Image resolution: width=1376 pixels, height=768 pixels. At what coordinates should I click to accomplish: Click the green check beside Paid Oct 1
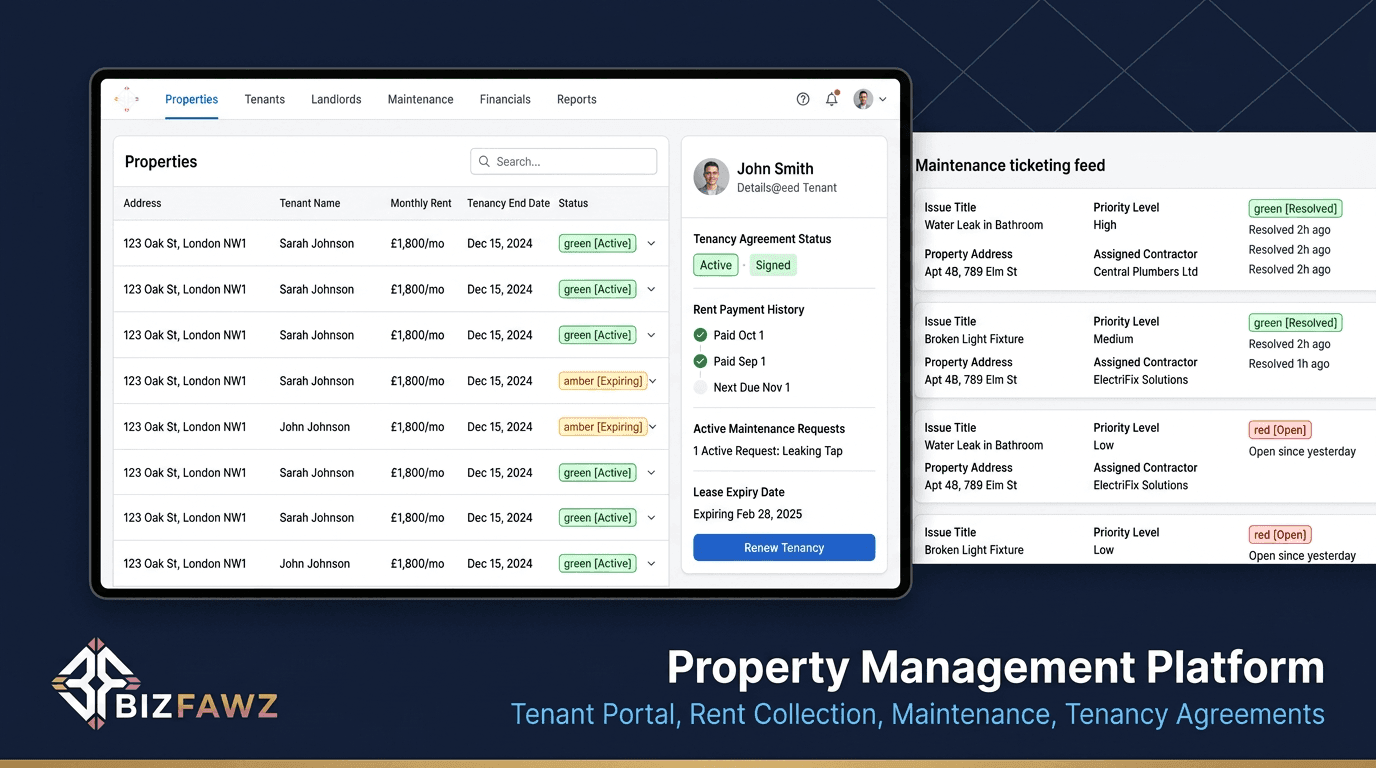coord(700,335)
